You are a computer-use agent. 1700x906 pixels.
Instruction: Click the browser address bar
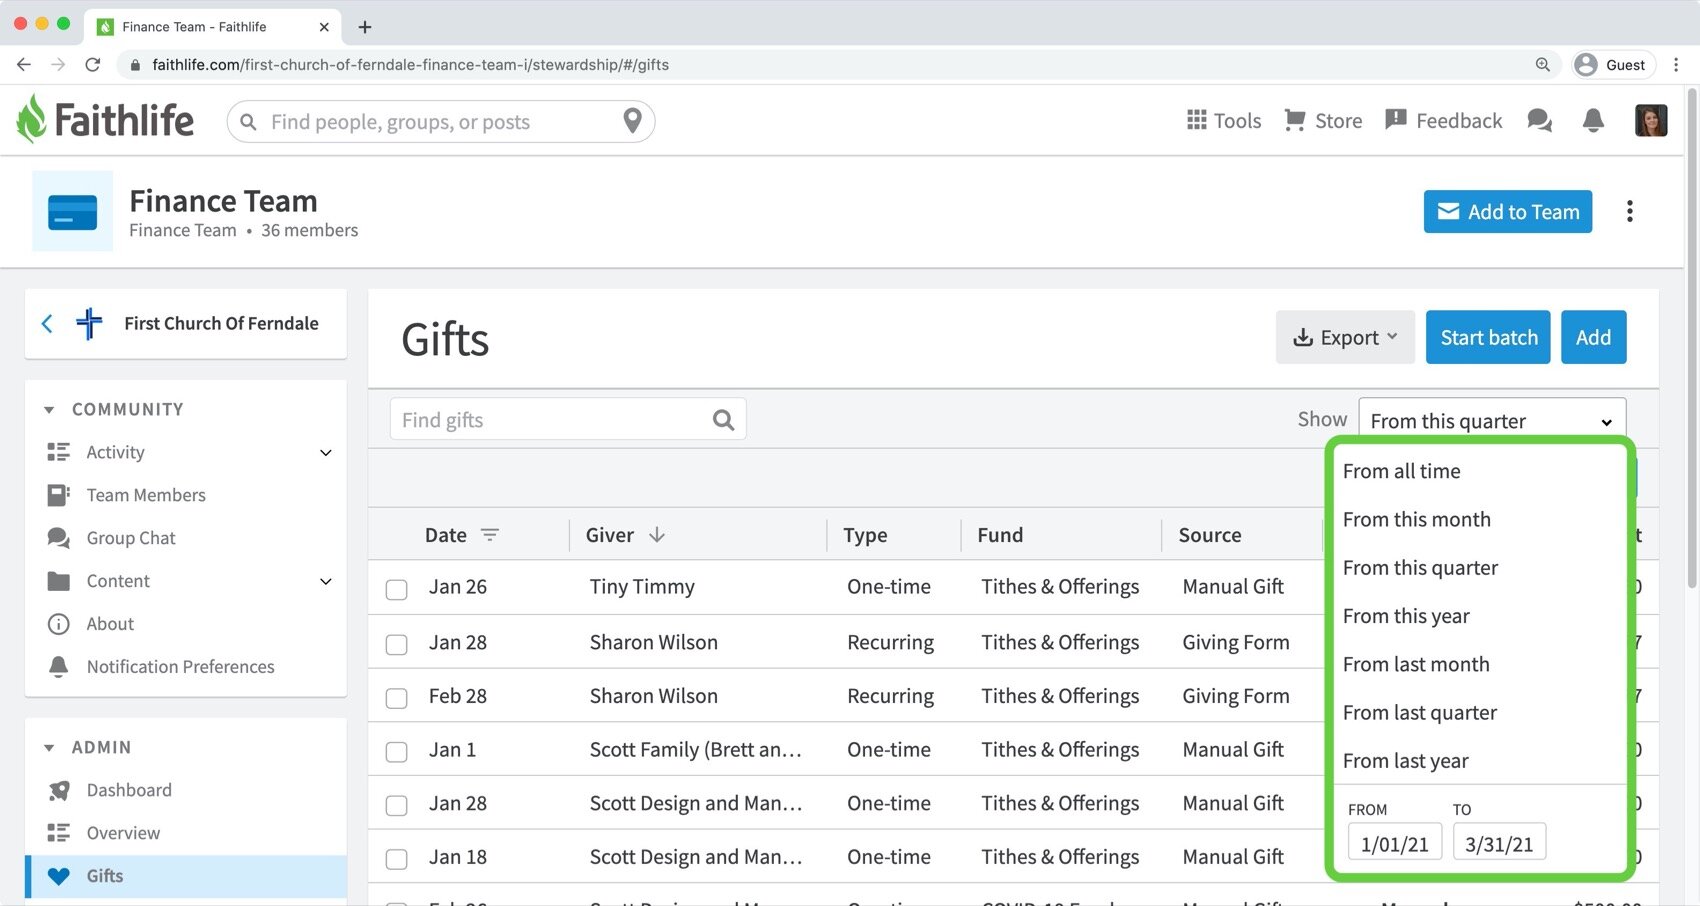(840, 65)
